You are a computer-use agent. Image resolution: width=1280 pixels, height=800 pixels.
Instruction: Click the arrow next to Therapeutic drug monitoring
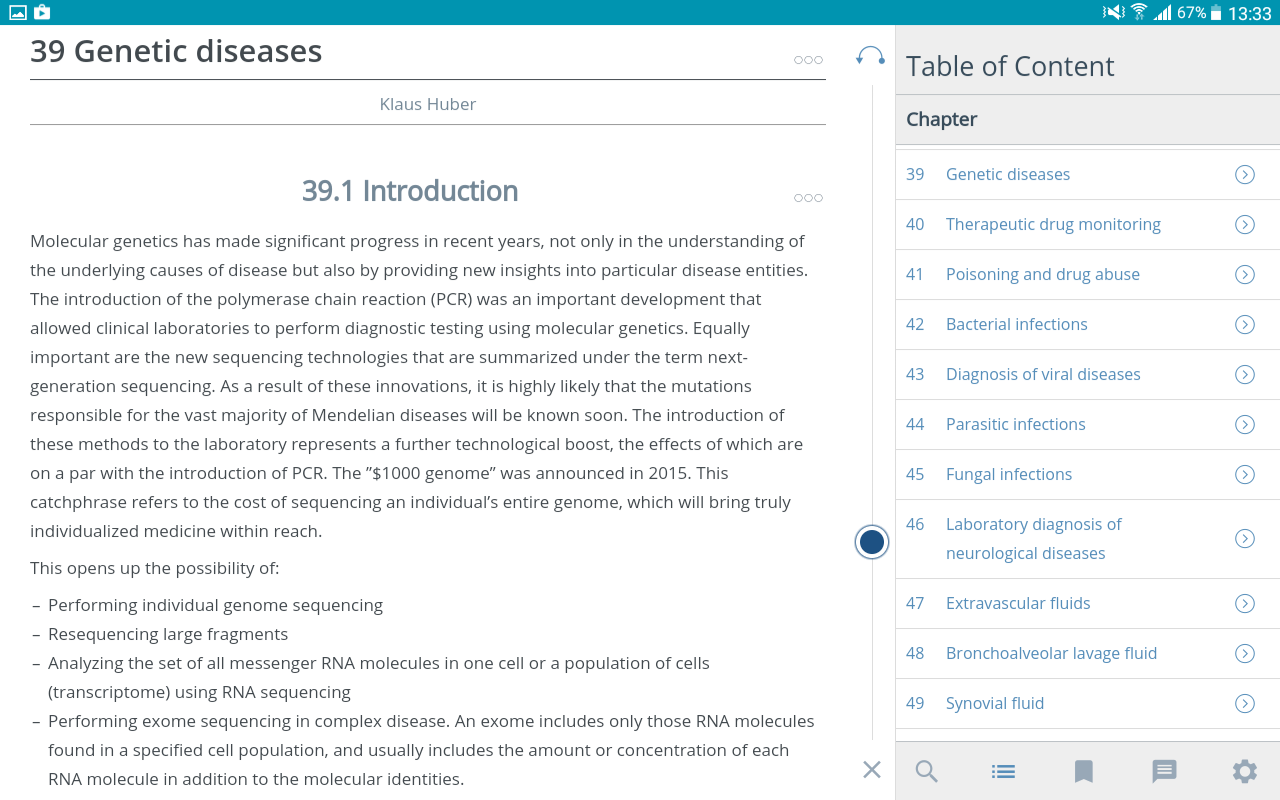click(x=1244, y=225)
